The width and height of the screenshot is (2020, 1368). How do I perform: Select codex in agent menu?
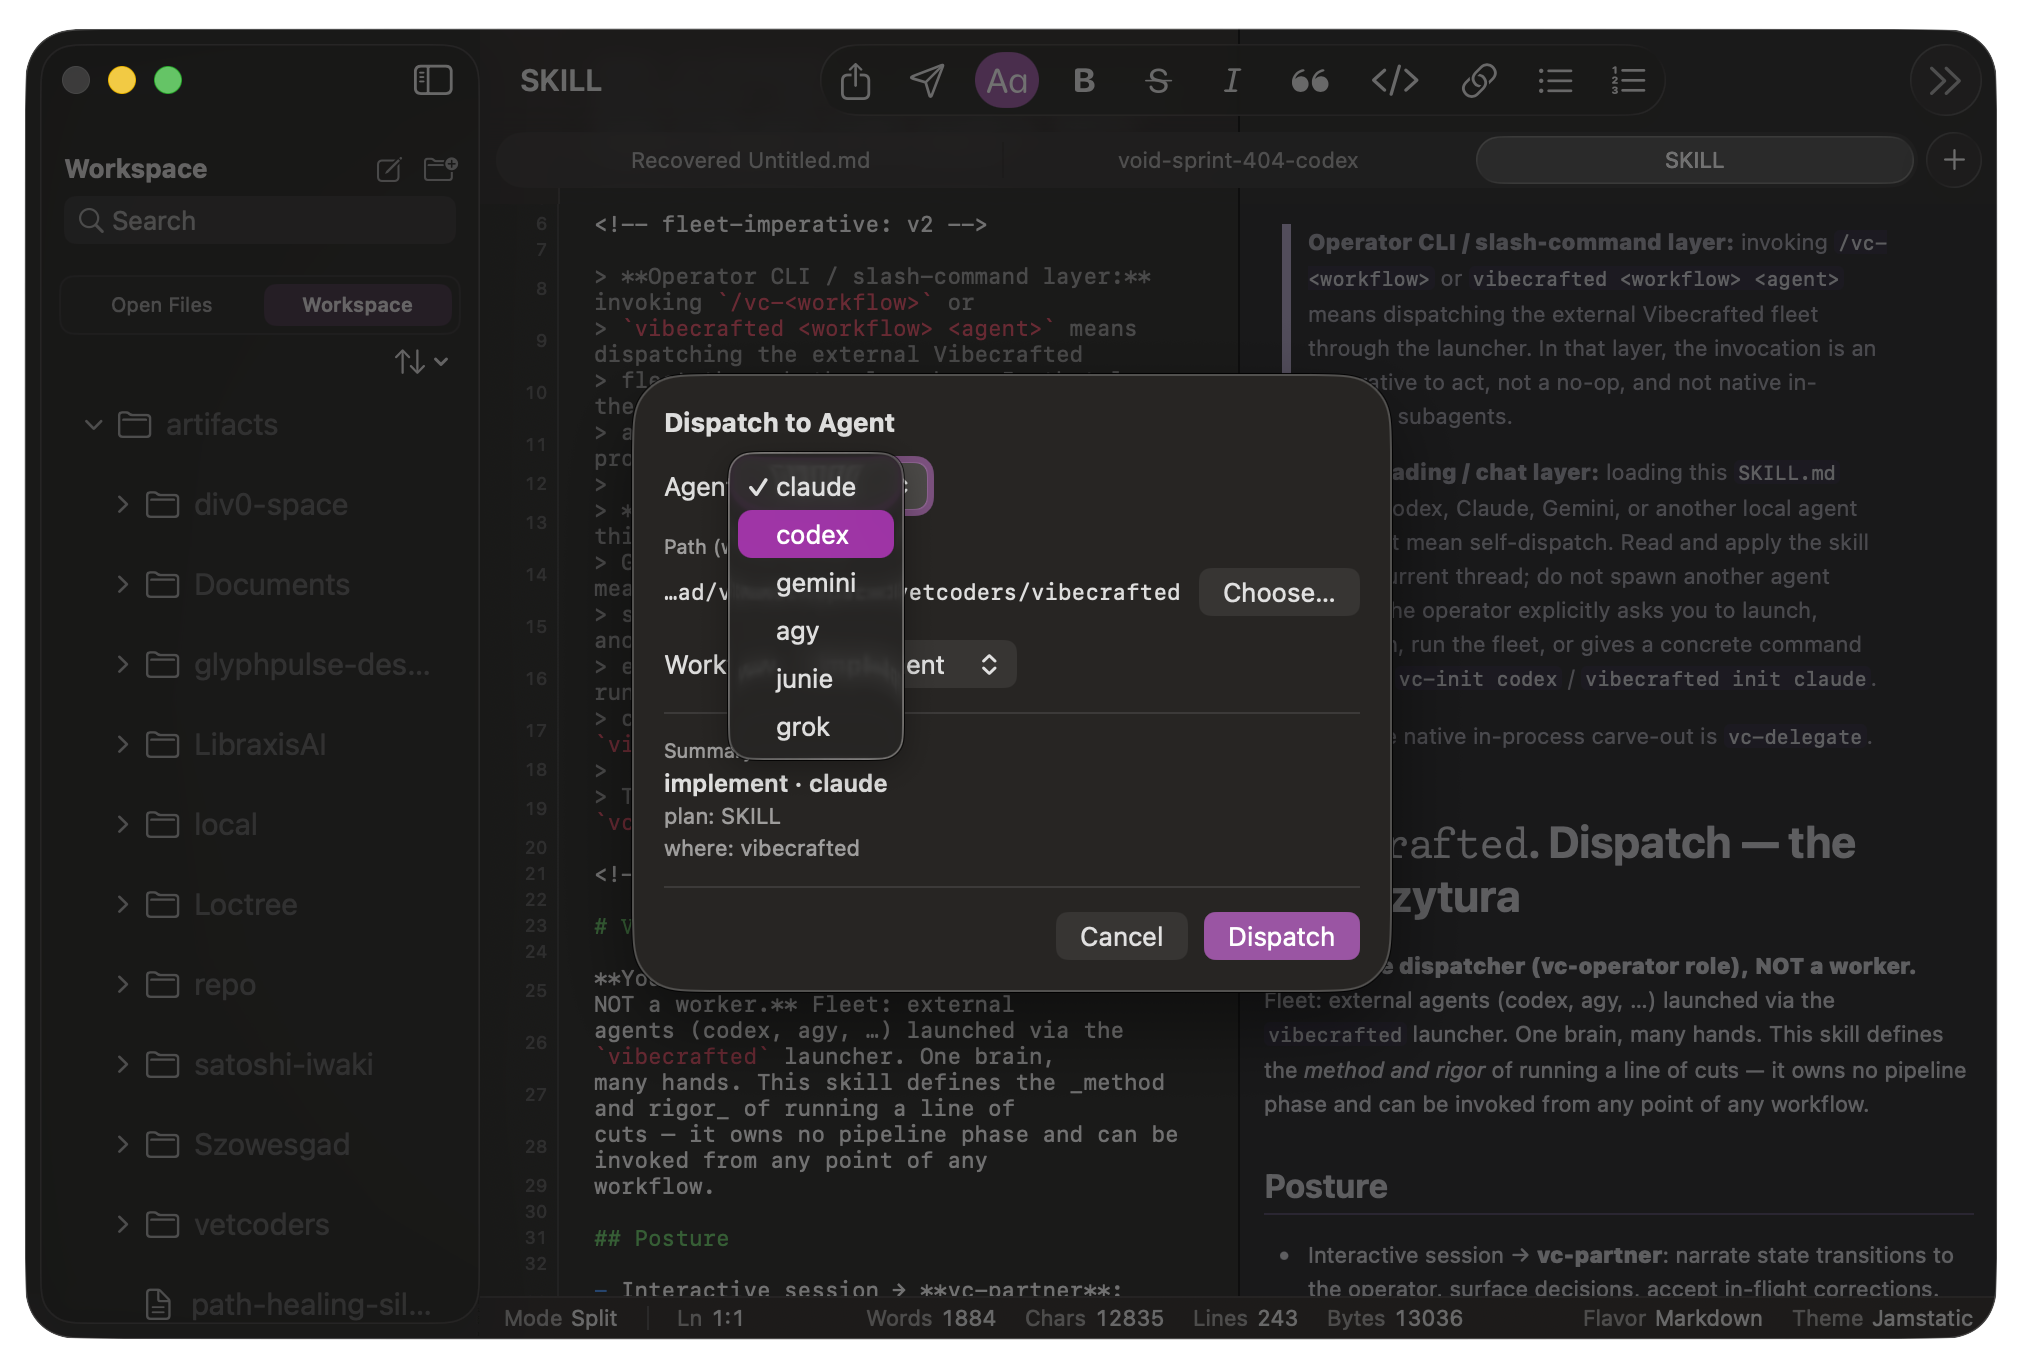point(815,535)
